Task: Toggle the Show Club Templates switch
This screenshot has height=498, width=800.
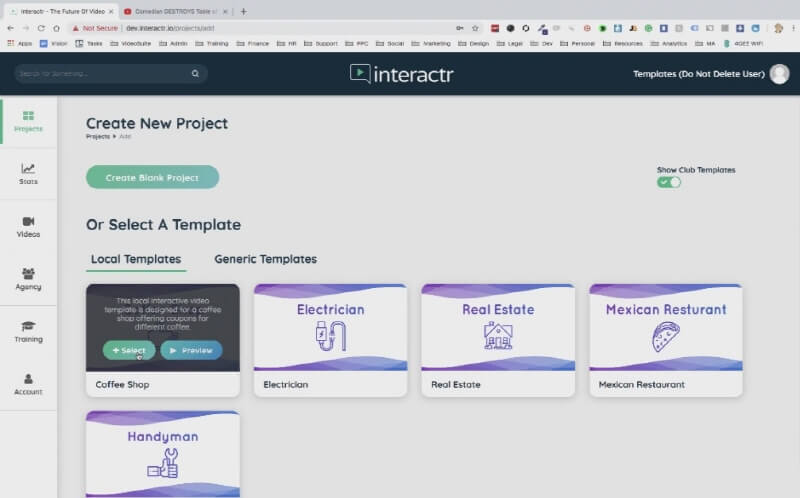Action: [x=669, y=182]
